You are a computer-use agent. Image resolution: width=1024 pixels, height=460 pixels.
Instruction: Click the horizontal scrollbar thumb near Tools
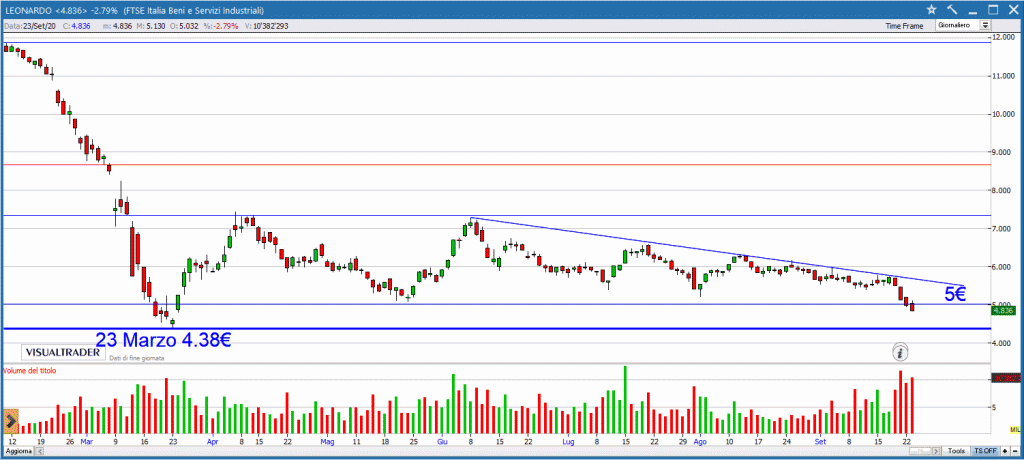coord(920,451)
